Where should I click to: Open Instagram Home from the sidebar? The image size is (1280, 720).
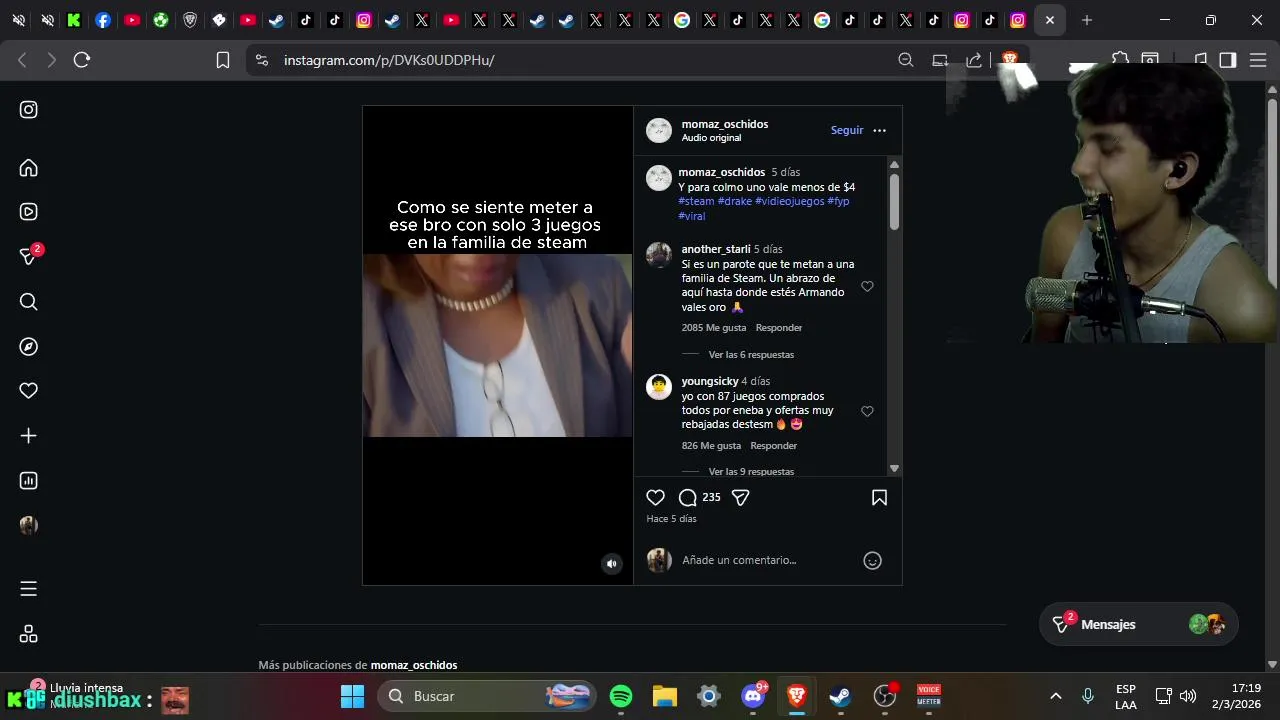pyautogui.click(x=29, y=168)
